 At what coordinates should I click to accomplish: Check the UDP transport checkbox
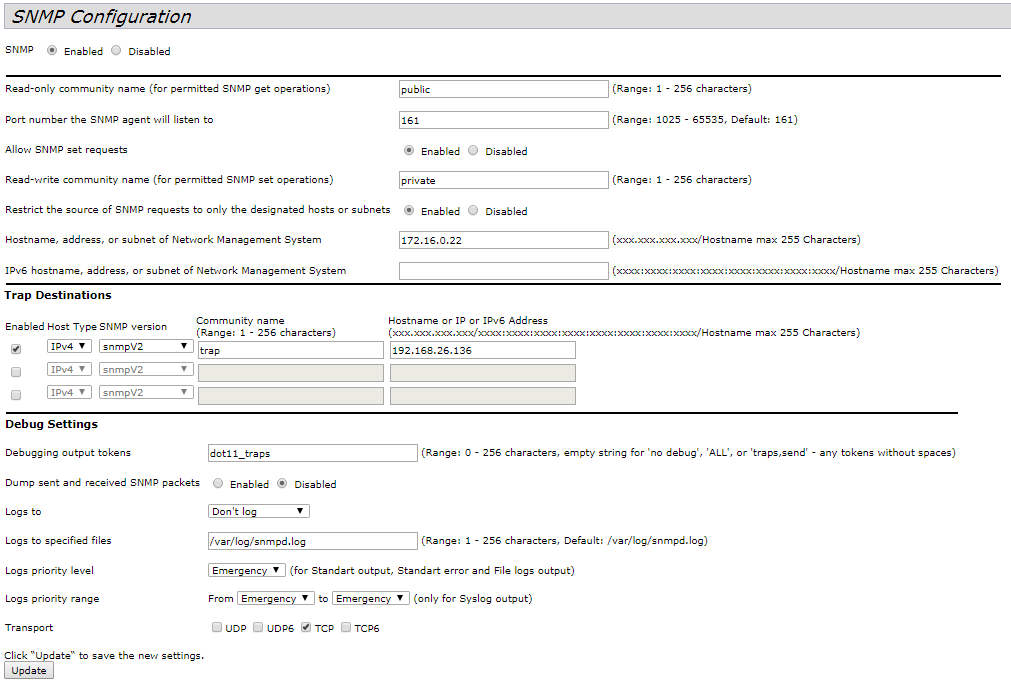click(217, 628)
